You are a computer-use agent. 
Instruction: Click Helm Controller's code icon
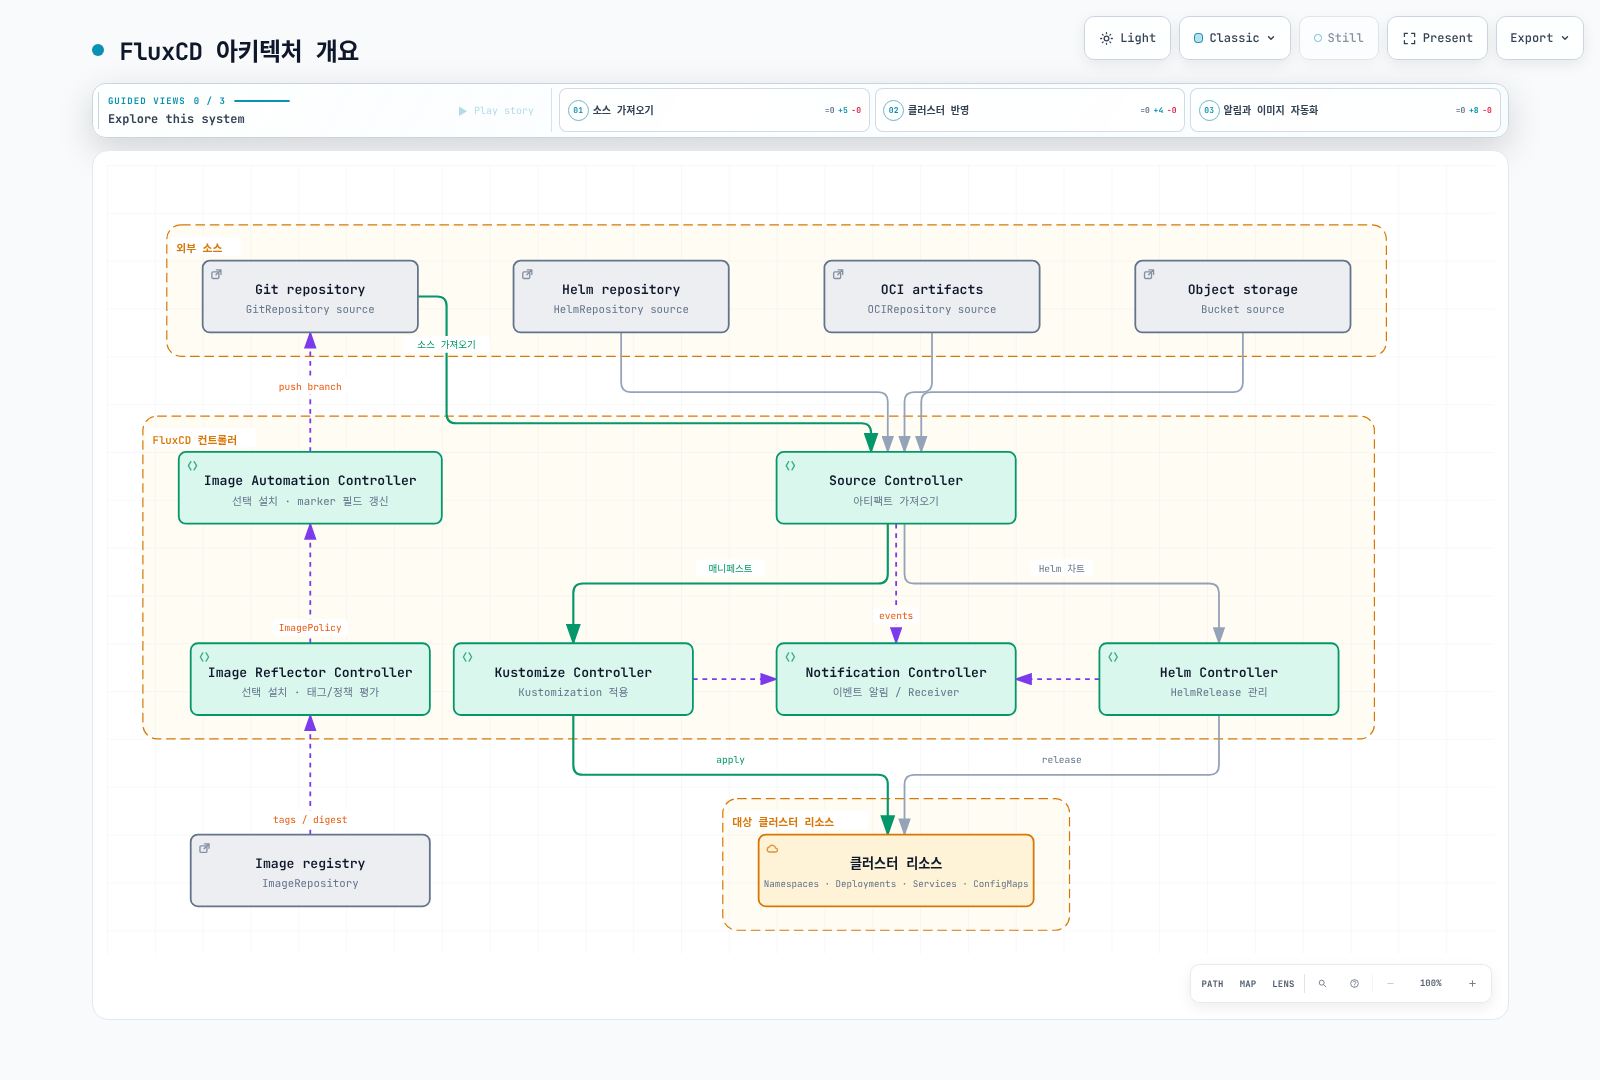pos(1113,657)
